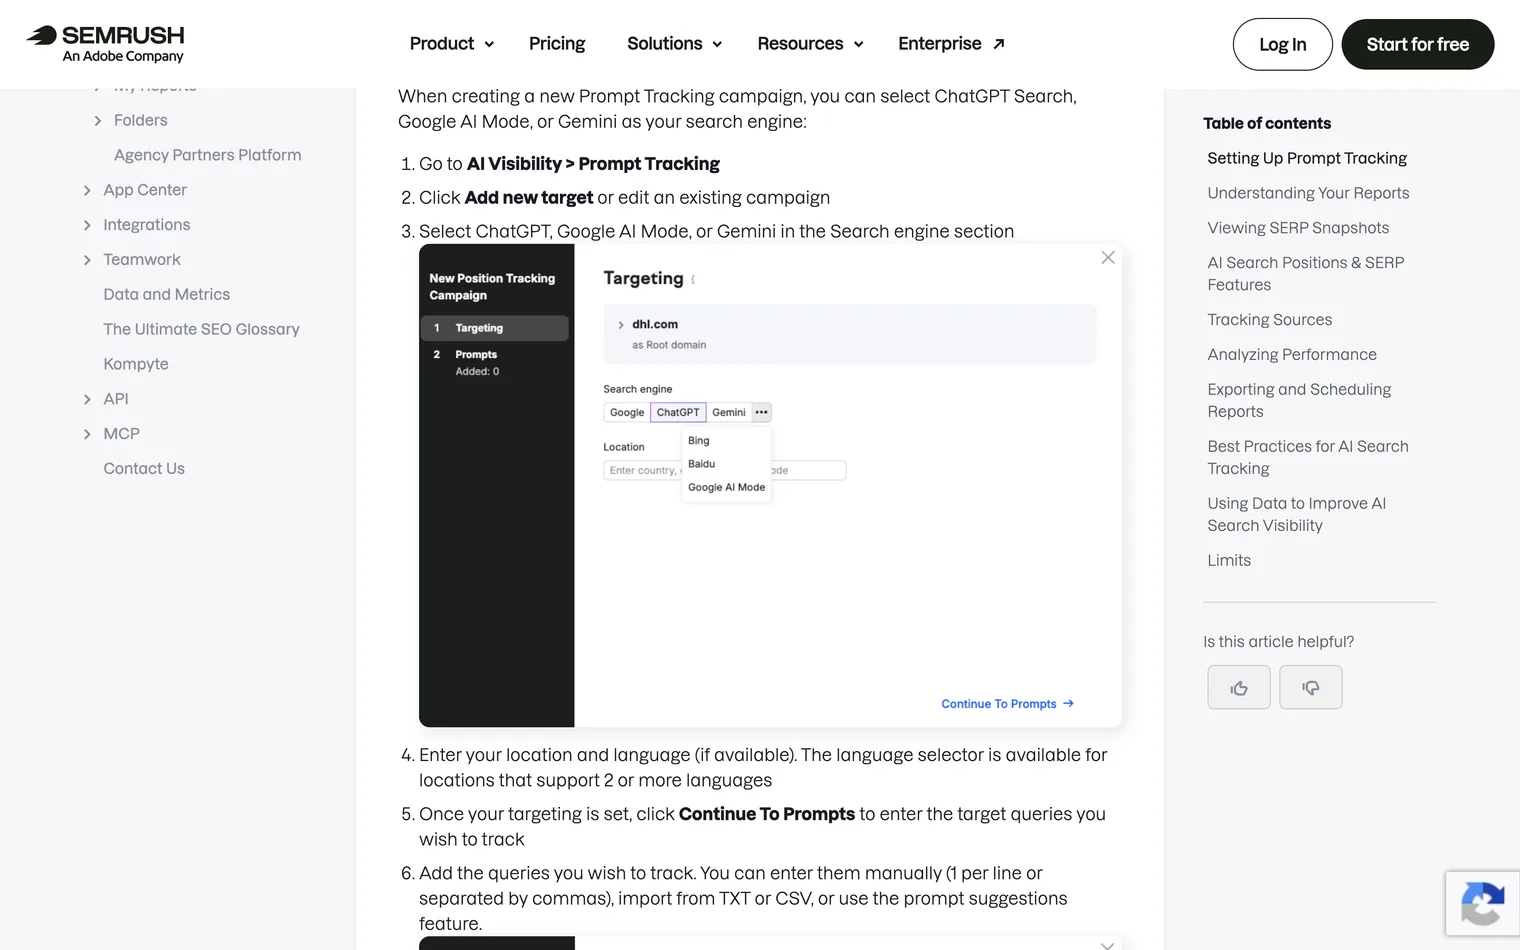
Task: Open Kompyte in the sidebar
Action: 136,364
